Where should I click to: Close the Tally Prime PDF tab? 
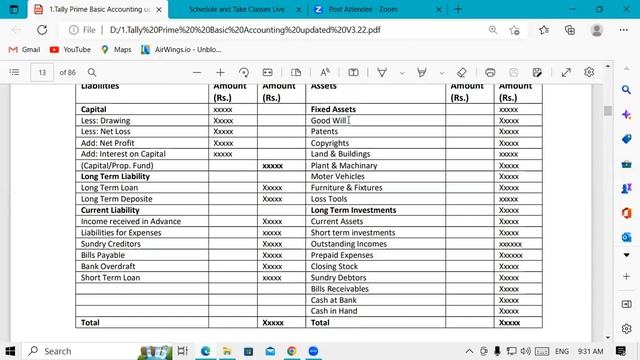[x=159, y=9]
